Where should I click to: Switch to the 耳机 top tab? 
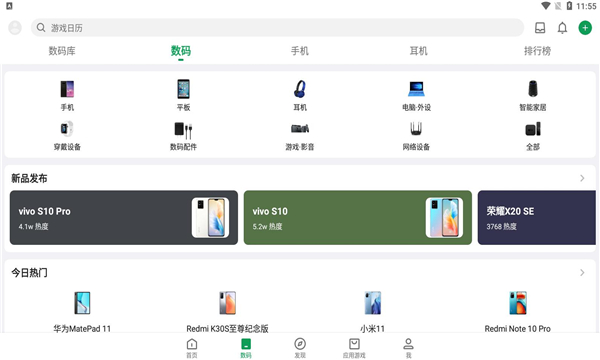pyautogui.click(x=418, y=51)
